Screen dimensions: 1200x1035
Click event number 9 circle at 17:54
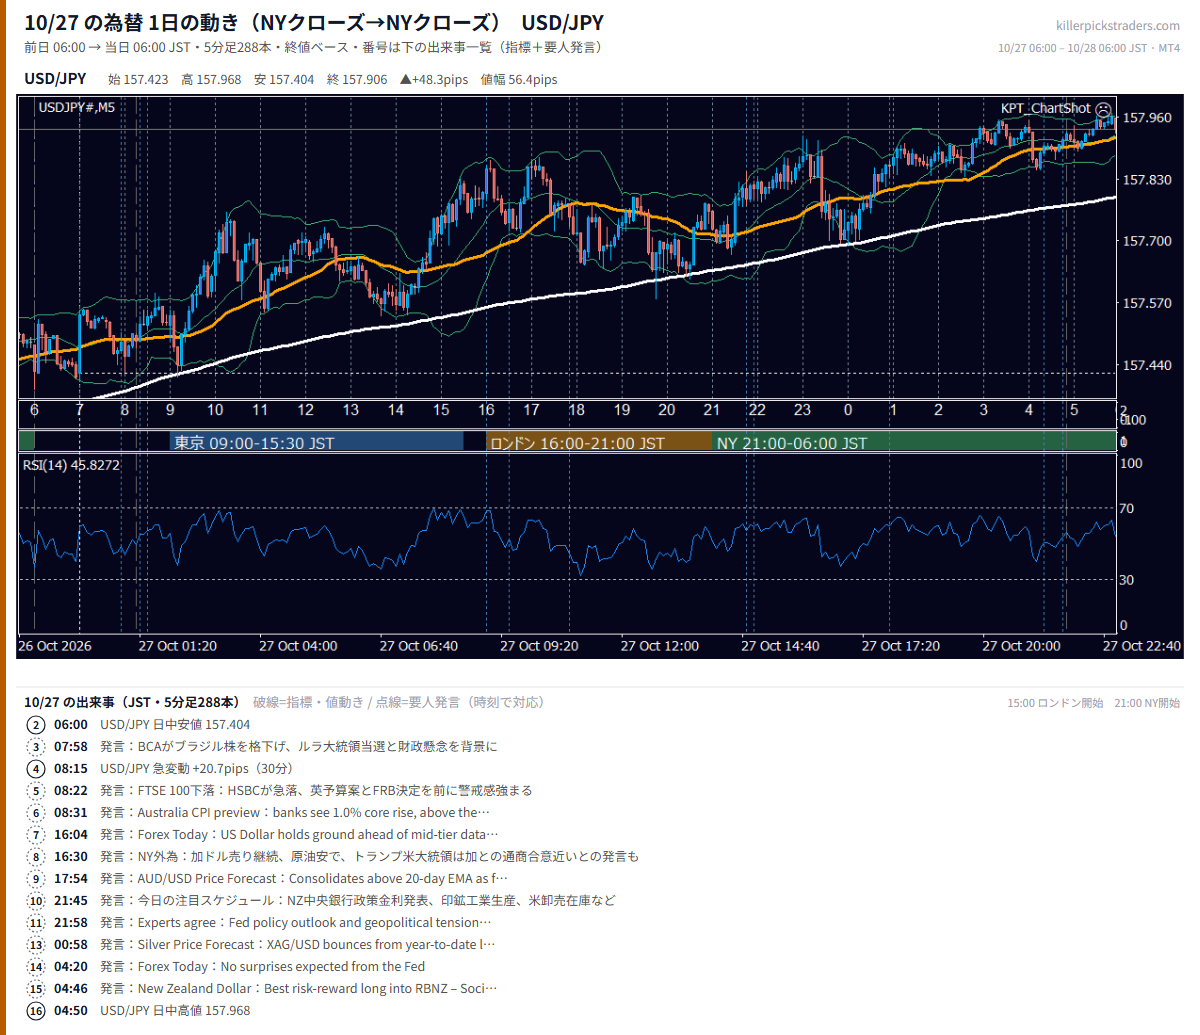pos(36,879)
